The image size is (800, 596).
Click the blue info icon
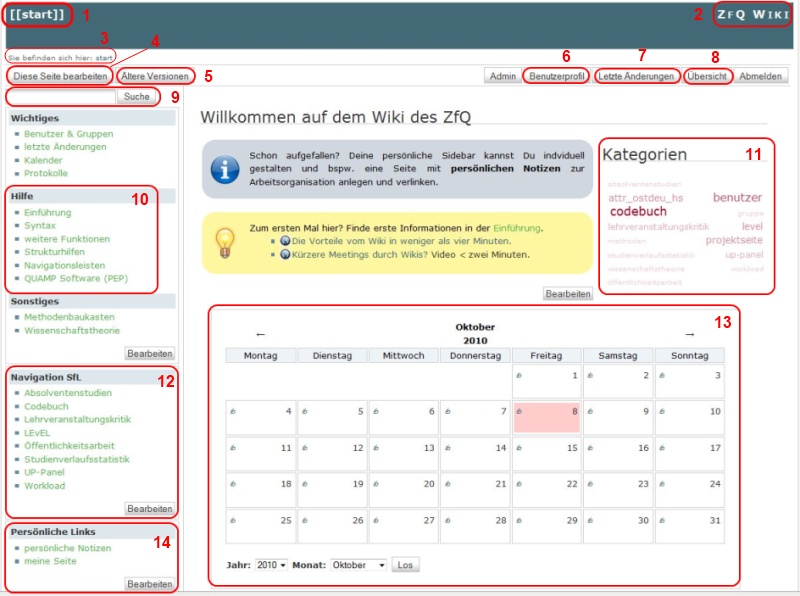(224, 168)
